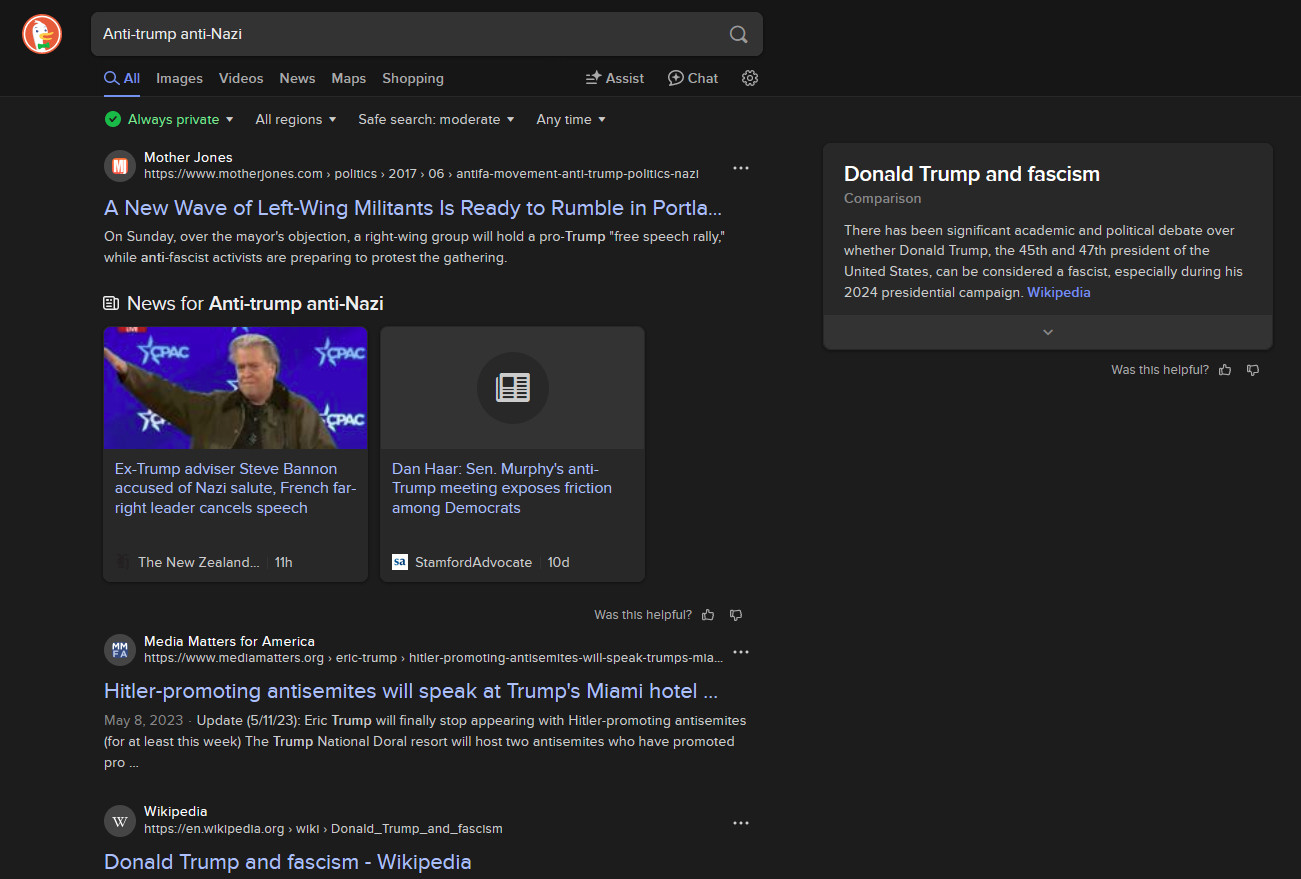The width and height of the screenshot is (1301, 879).
Task: Open Hitler-promoting antisemites Media Matters result
Action: click(411, 691)
